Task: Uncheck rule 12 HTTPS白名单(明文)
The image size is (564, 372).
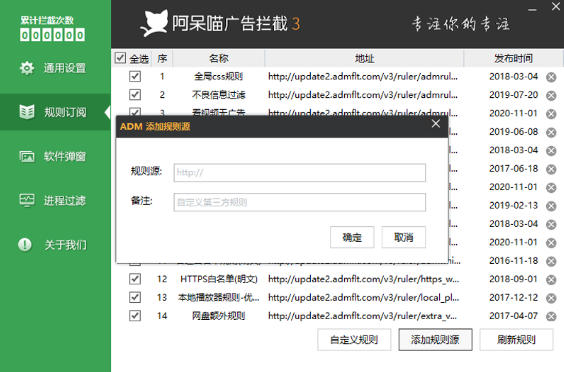Action: click(135, 279)
